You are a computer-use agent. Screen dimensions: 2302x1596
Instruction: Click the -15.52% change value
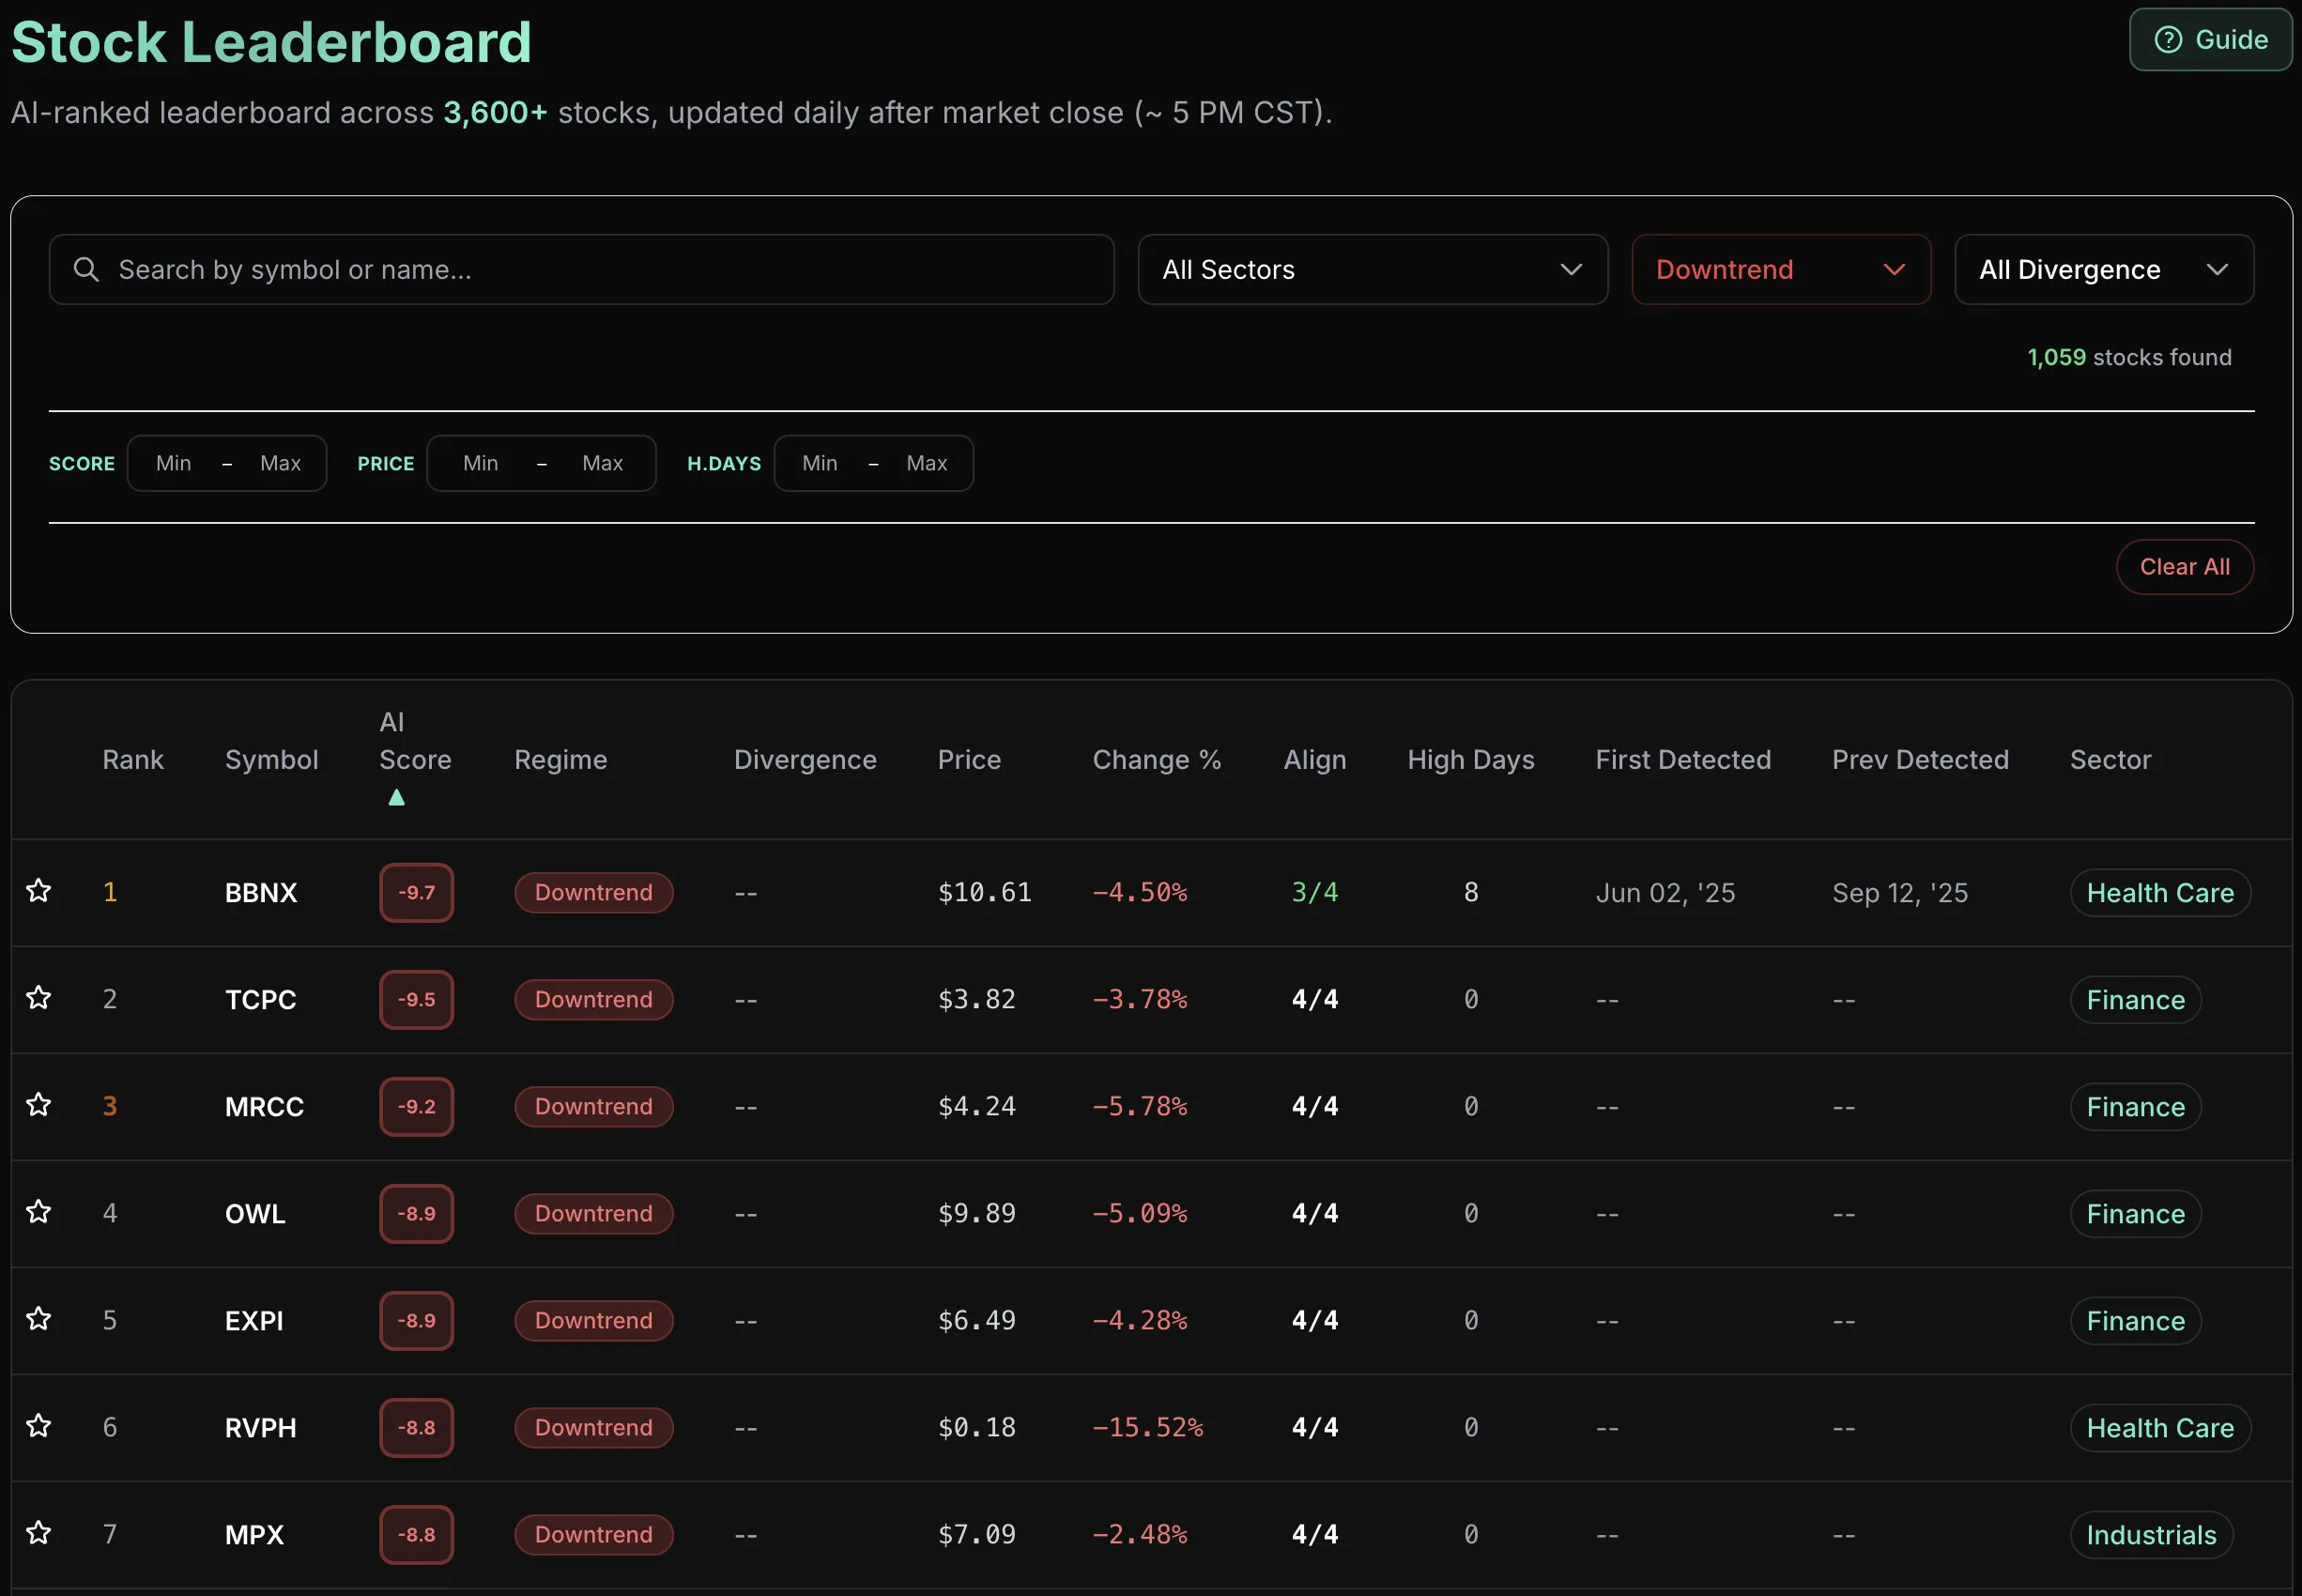click(x=1148, y=1427)
